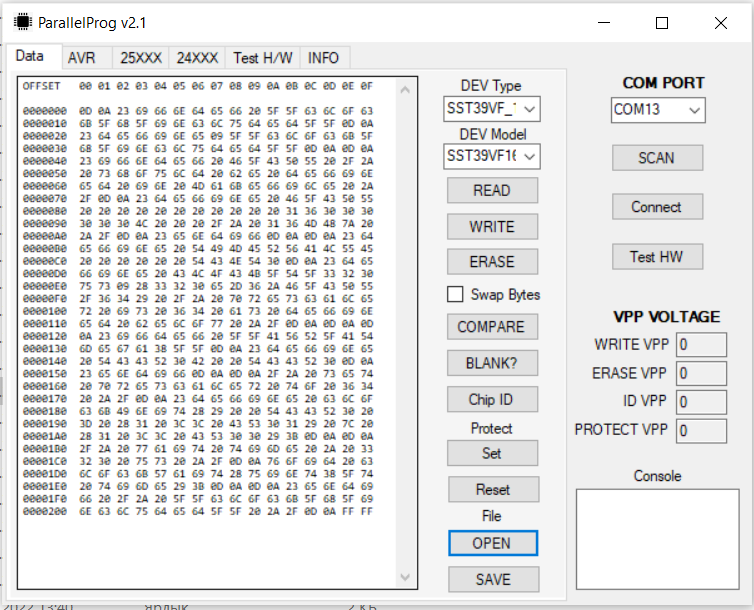Click the ParallelProg chip icon in title bar
The image size is (754, 610).
pos(22,22)
